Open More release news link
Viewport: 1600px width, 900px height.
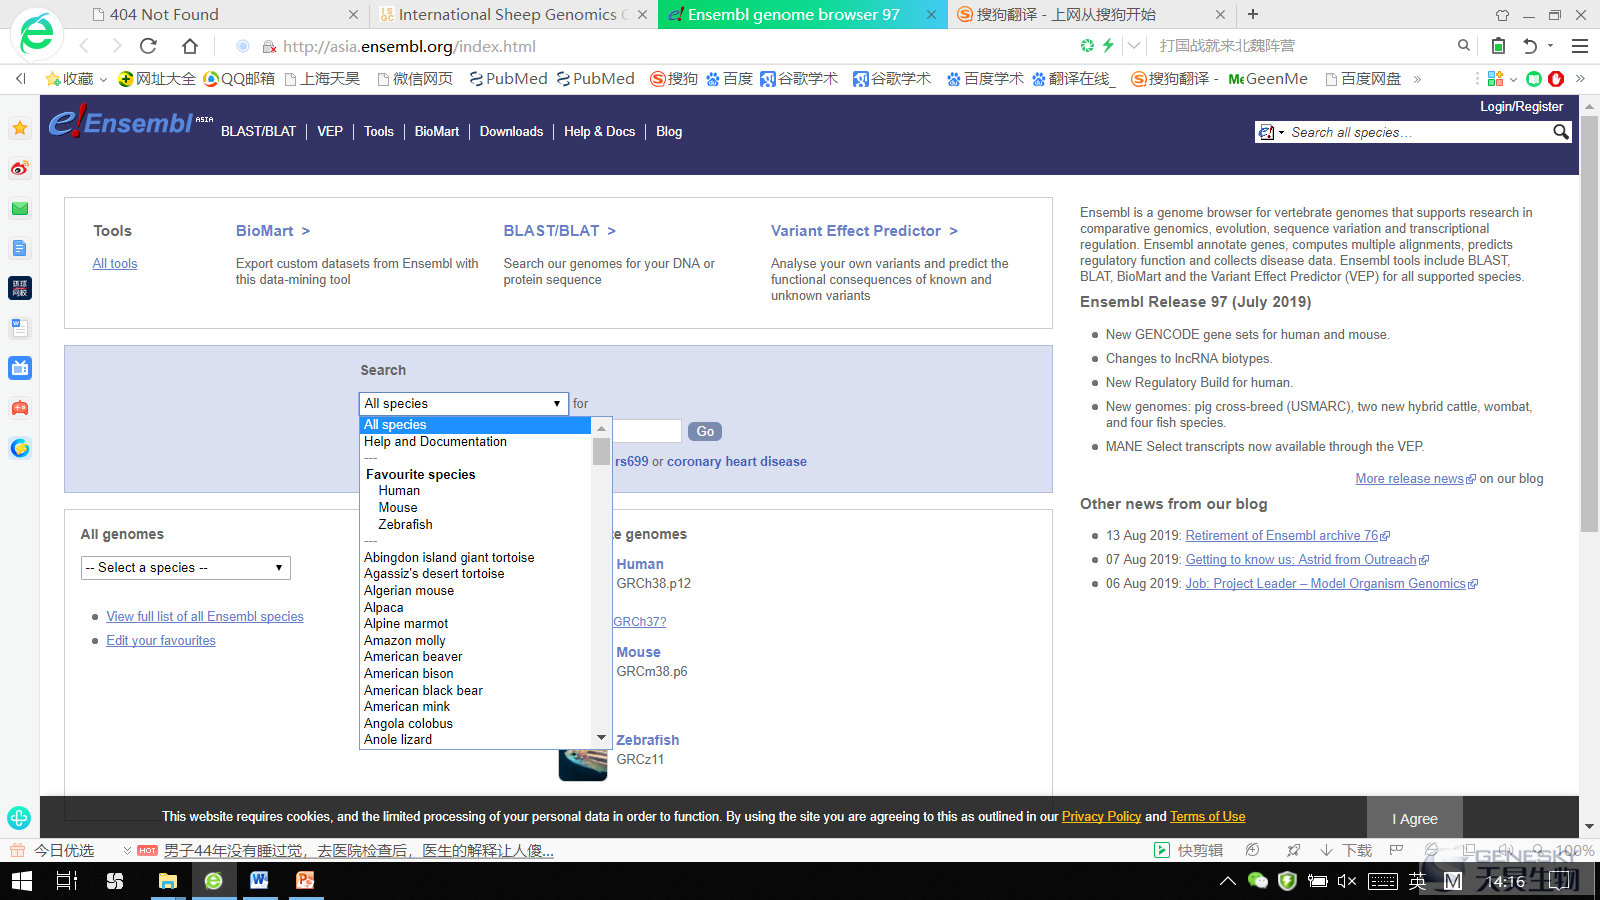[1409, 479]
